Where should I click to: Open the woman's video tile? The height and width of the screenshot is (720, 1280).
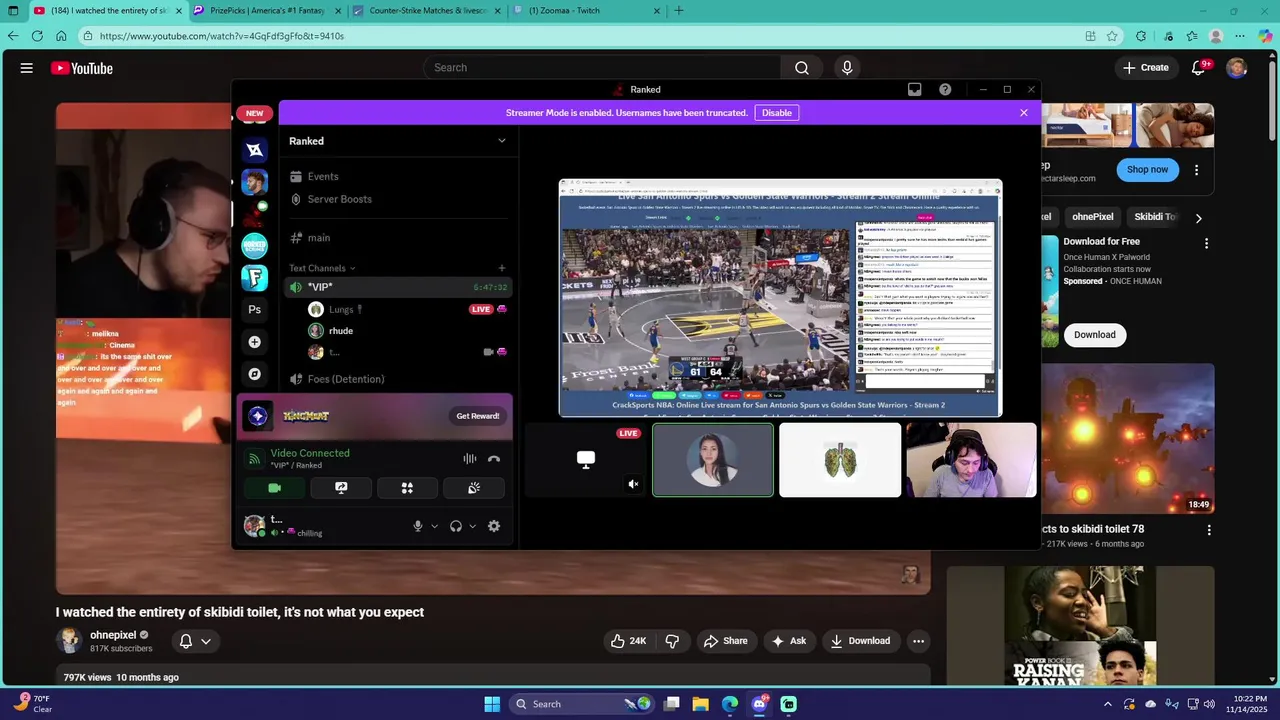pyautogui.click(x=713, y=460)
